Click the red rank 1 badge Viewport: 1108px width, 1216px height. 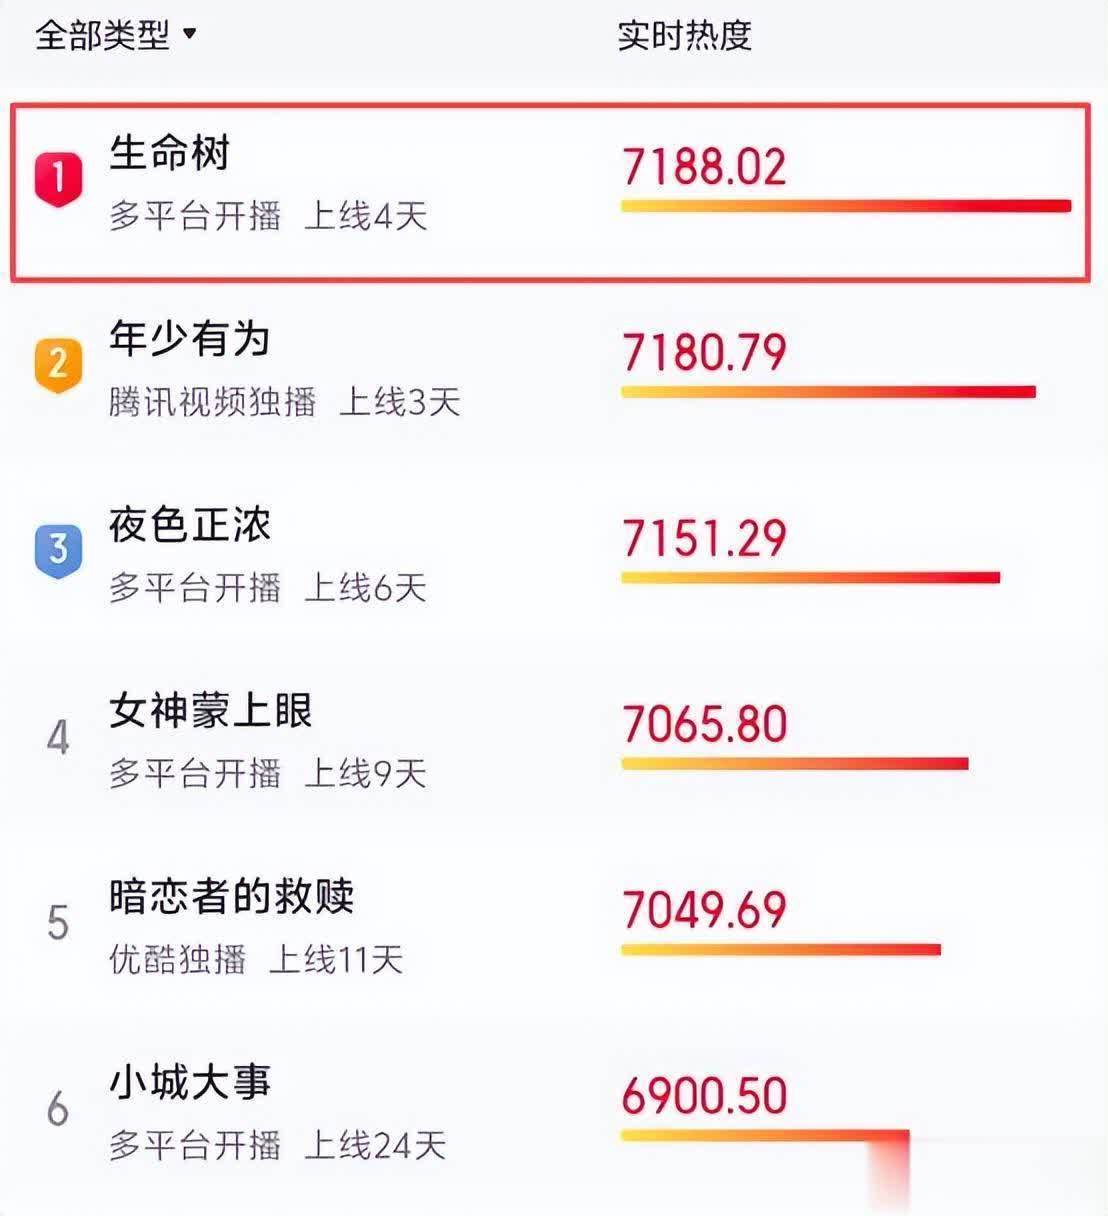pos(58,179)
